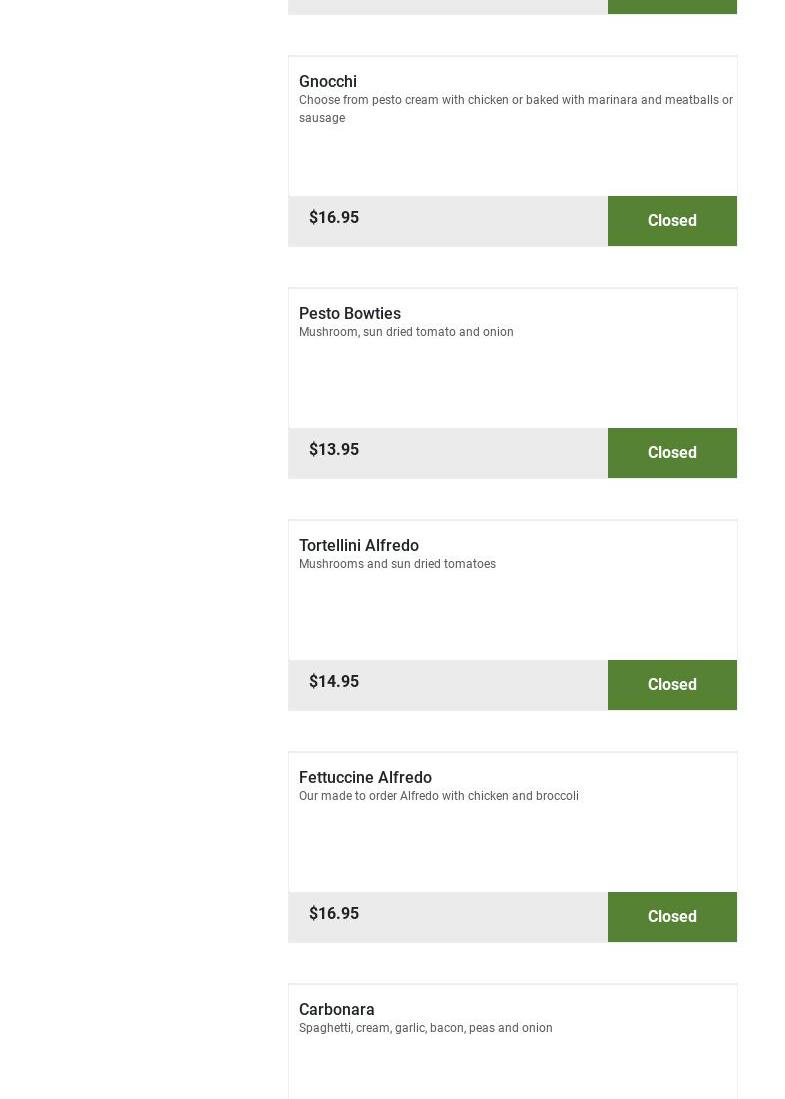Select the Pesto Bowties item name
This screenshot has height=1099, width=785.
tap(350, 314)
